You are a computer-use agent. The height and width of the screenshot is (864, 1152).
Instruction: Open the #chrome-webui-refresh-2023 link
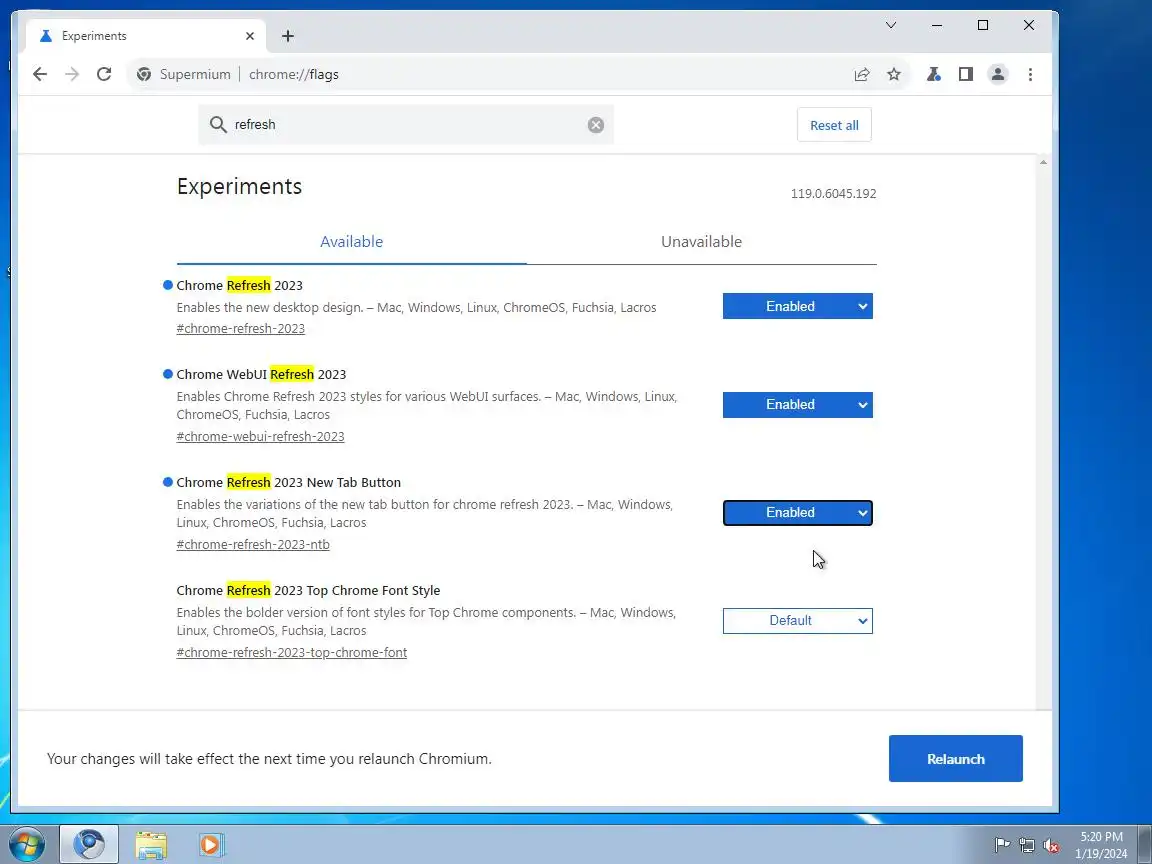(260, 436)
